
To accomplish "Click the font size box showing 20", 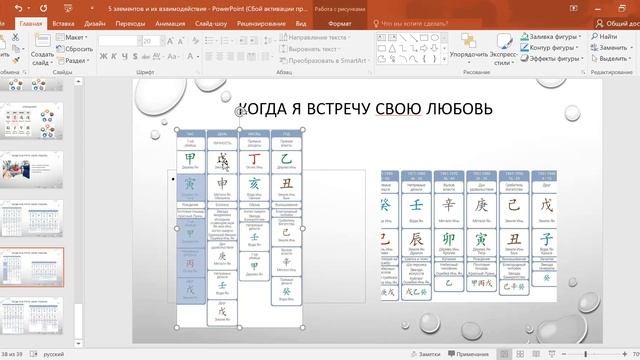I will (x=150, y=41).
